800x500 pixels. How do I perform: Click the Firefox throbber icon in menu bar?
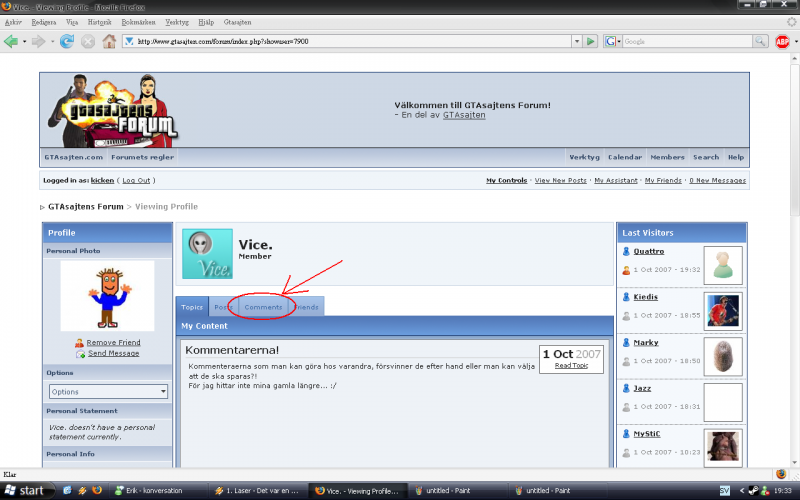(x=791, y=22)
